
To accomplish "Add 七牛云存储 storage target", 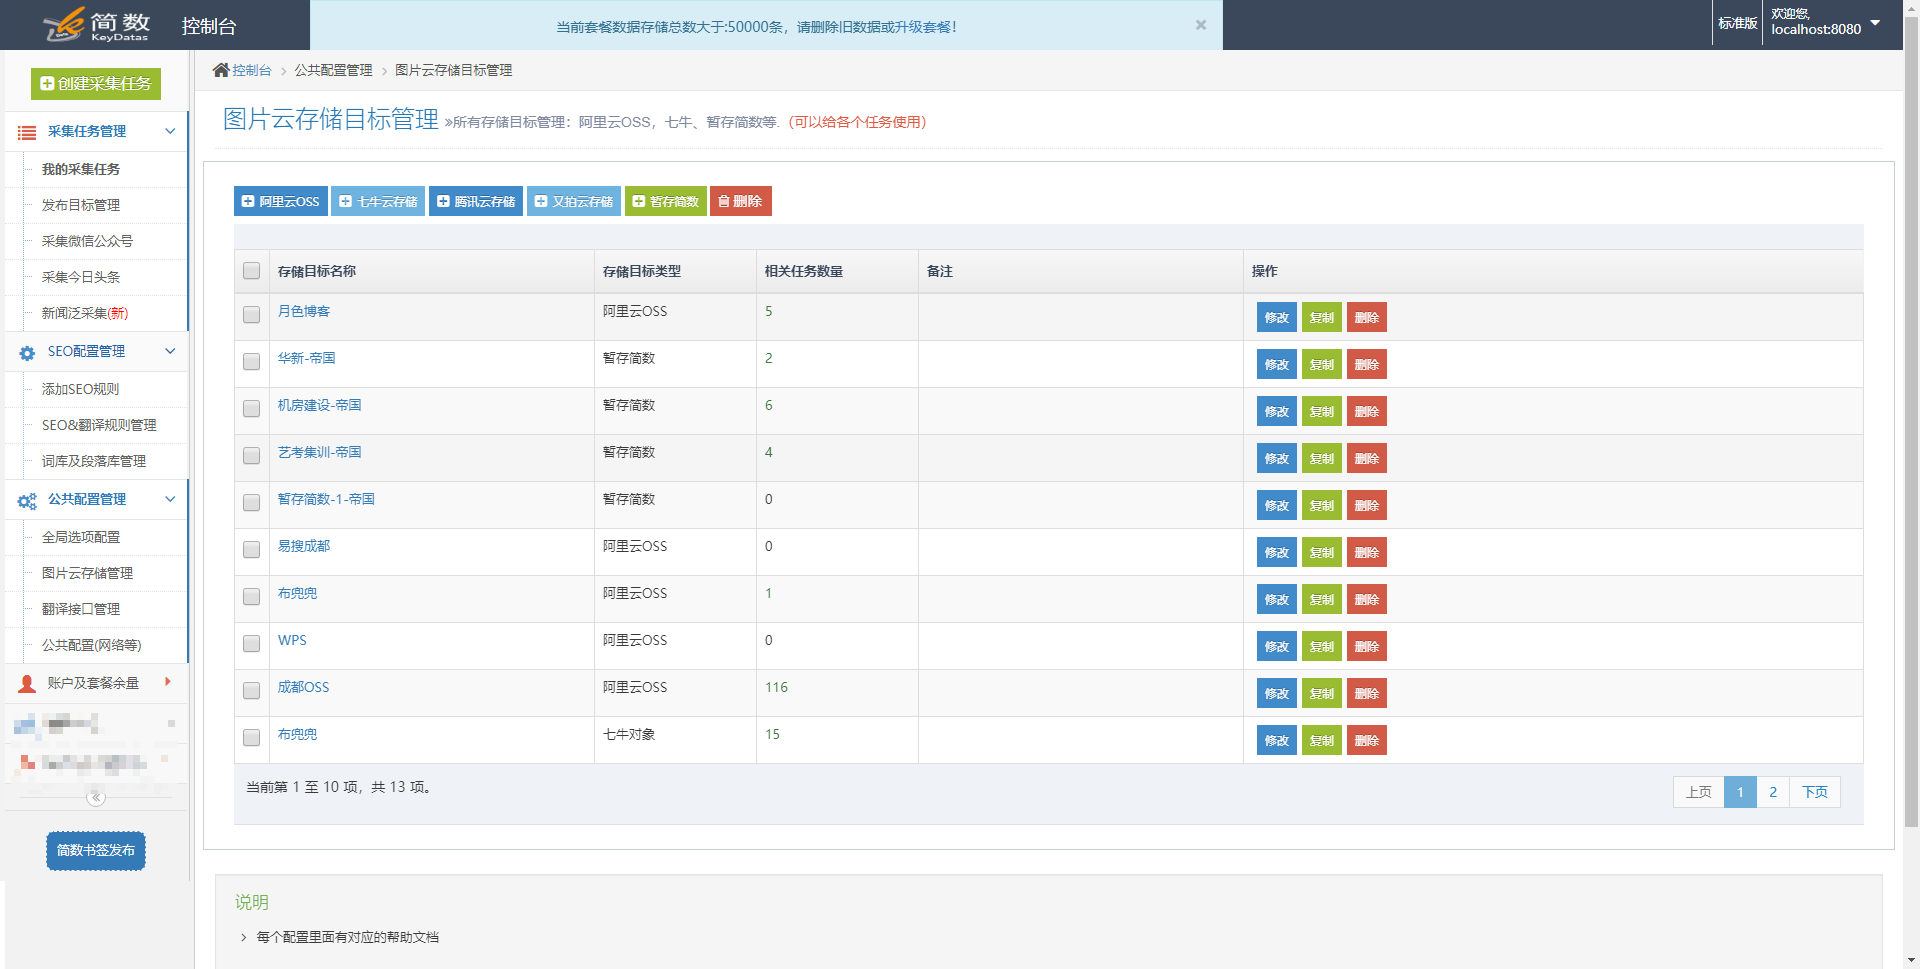I will pyautogui.click(x=378, y=201).
